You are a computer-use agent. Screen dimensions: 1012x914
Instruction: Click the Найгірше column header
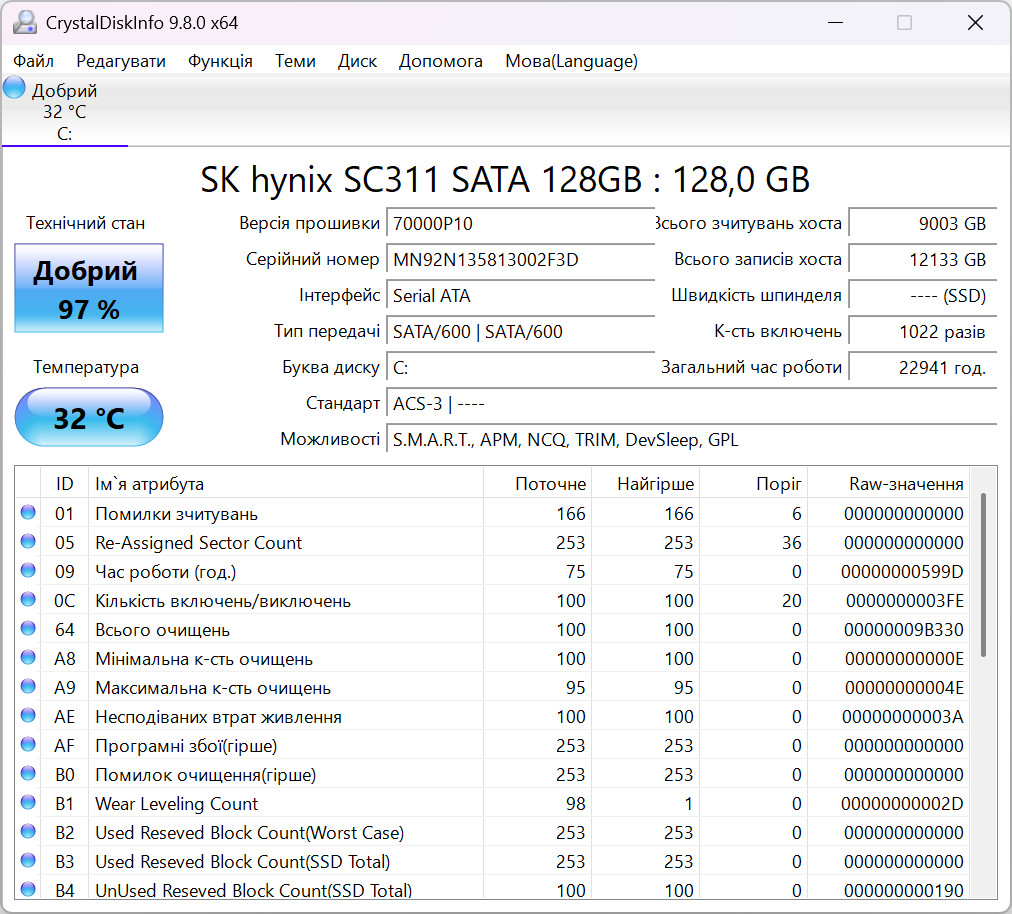point(645,483)
